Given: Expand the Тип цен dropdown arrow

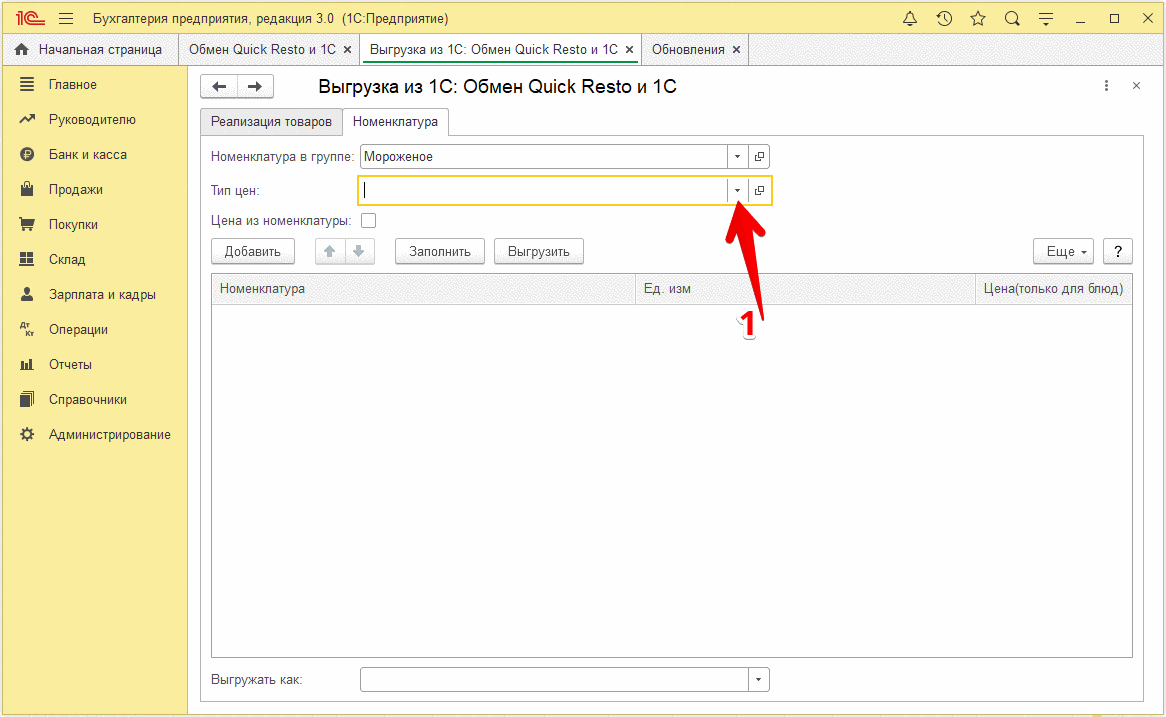Looking at the screenshot, I should pos(738,190).
